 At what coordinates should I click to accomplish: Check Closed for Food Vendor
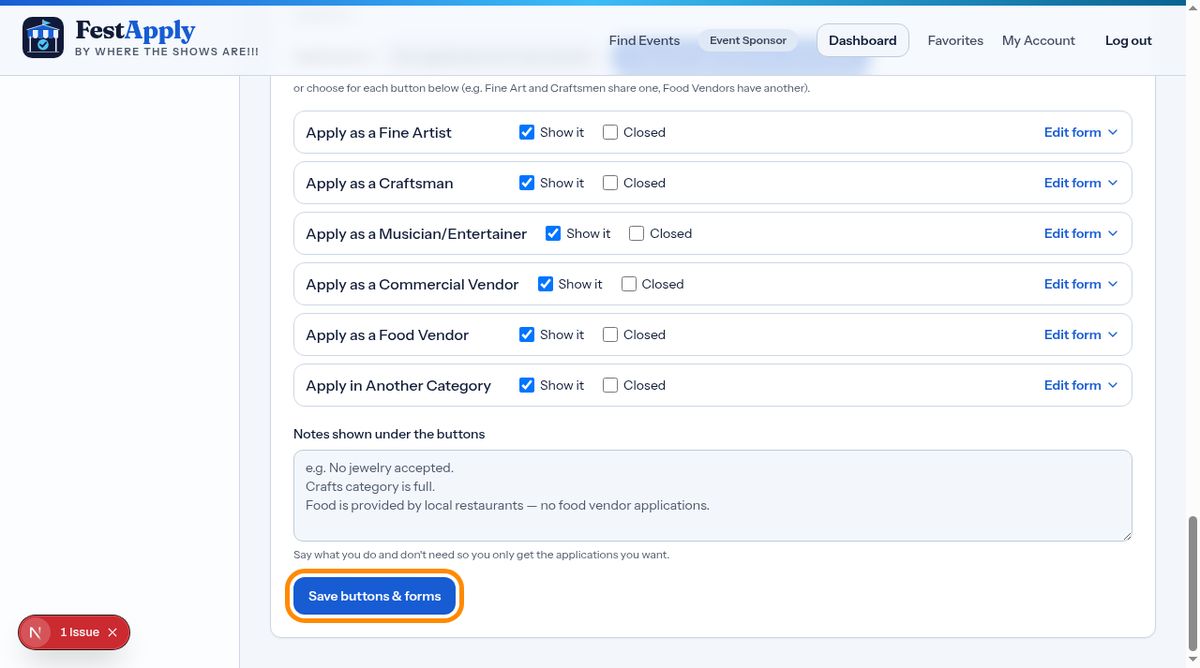tap(610, 335)
